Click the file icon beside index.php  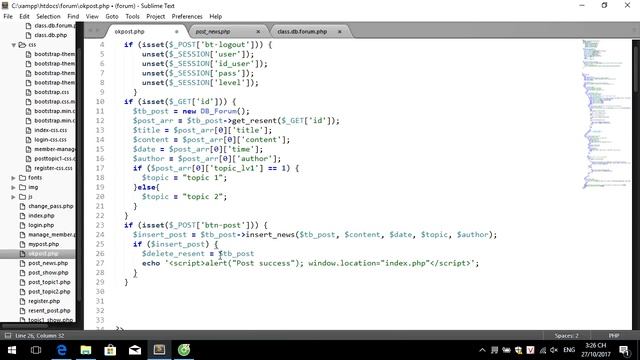tap(22, 216)
